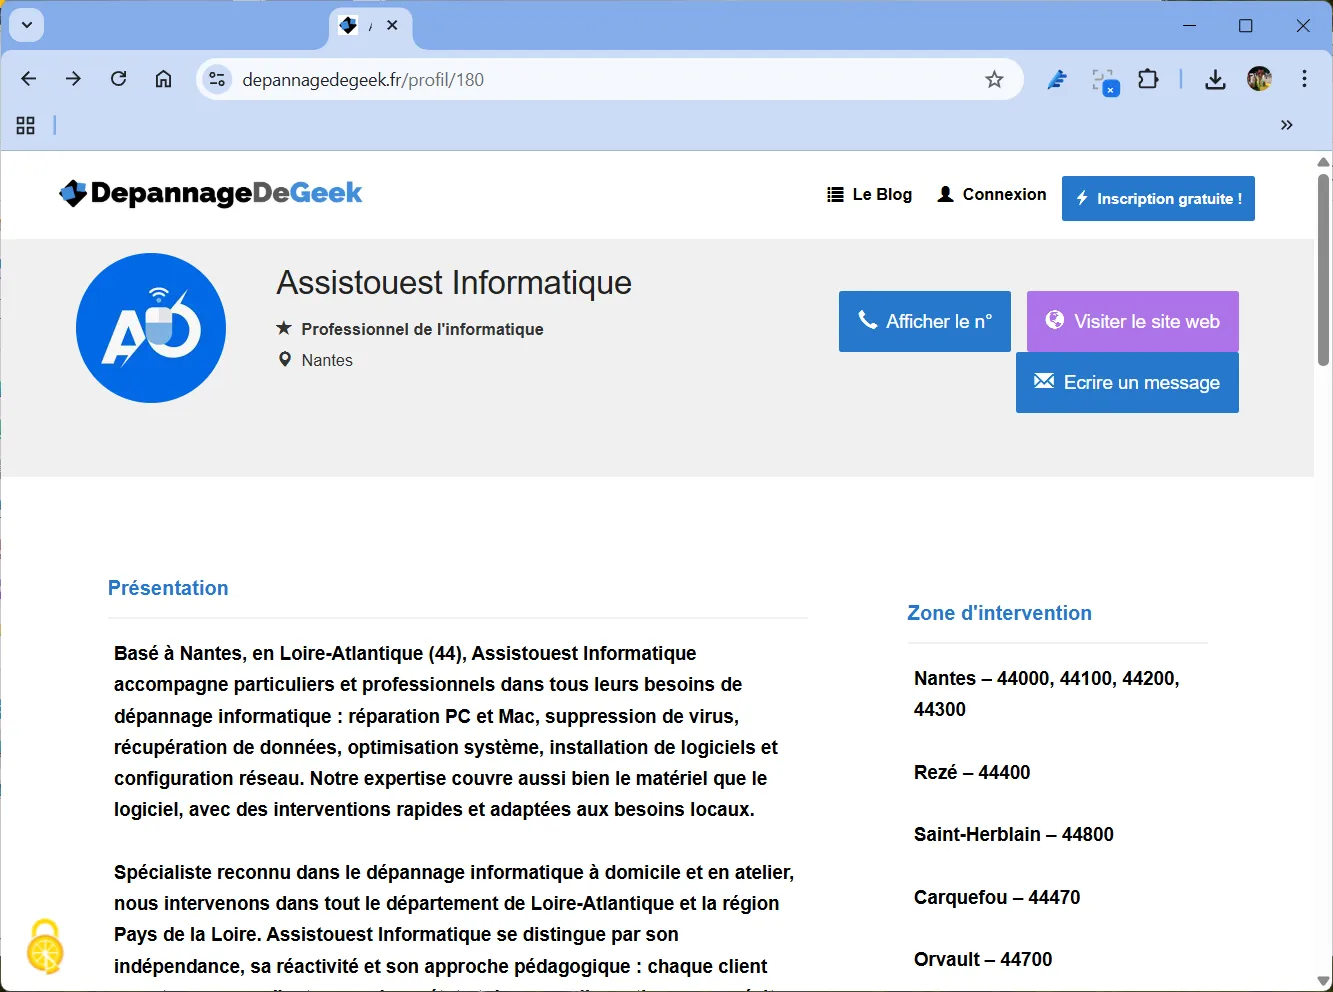Click the blue feather extension icon
This screenshot has width=1333, height=992.
(x=1057, y=80)
